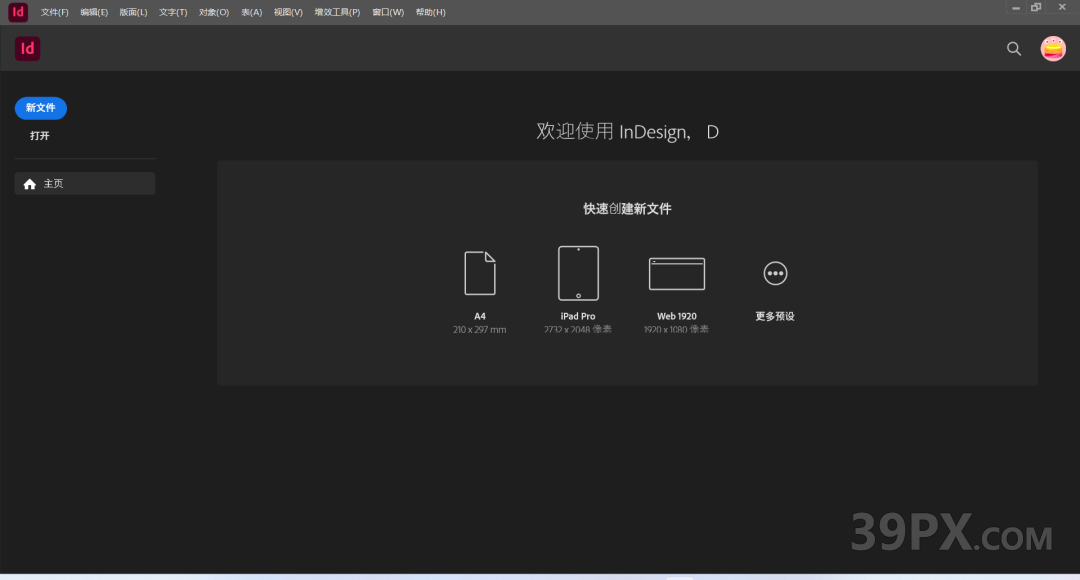Click the blue 新文件 button
The image size is (1080, 580).
41,108
